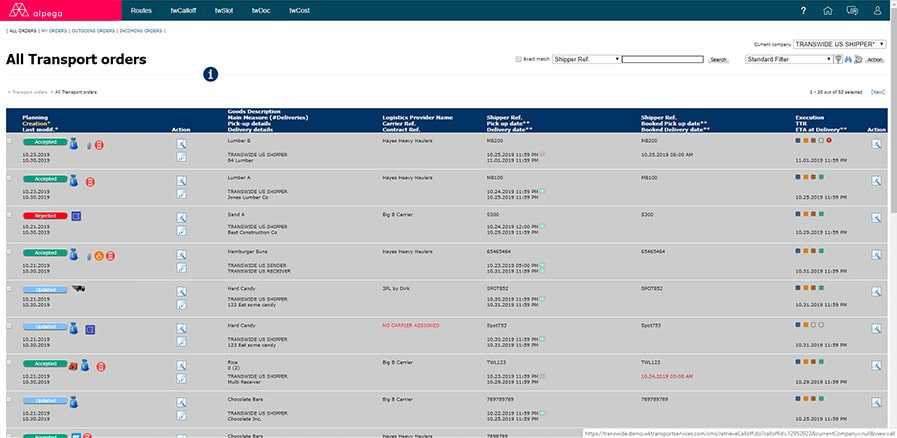This screenshot has height=438, width=897.
Task: Click the Alpega logo
Action: tap(35, 10)
